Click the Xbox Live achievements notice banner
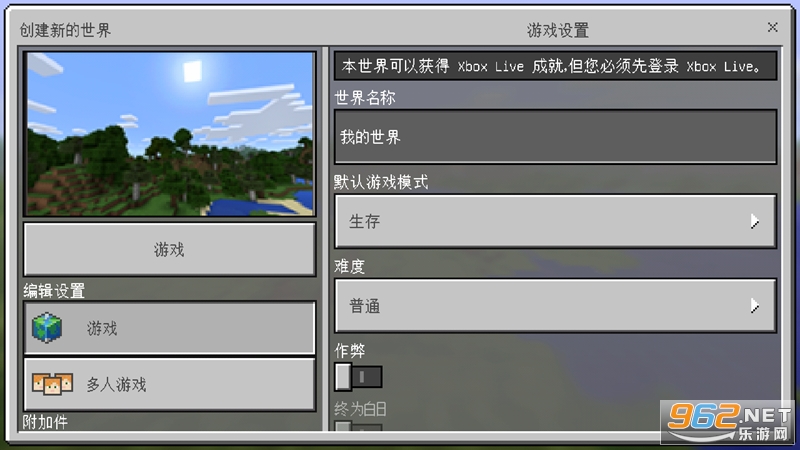800x450 pixels. click(x=556, y=66)
